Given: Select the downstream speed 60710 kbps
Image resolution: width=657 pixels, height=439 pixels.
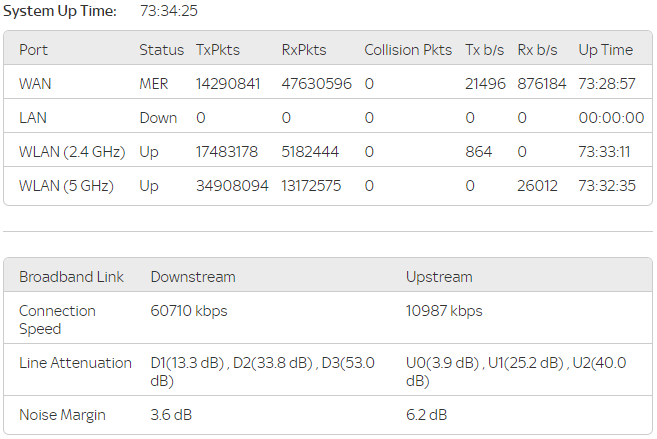Looking at the screenshot, I should tap(189, 311).
